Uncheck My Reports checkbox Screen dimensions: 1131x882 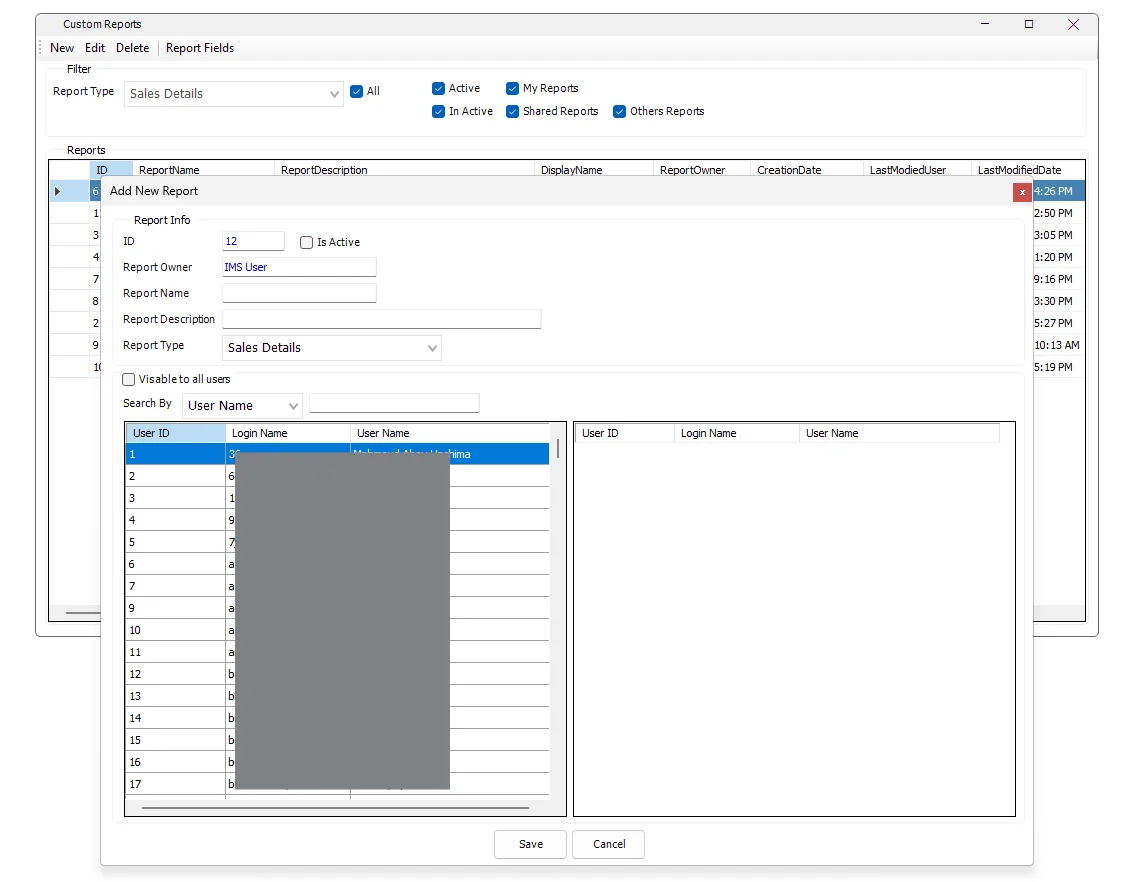(513, 89)
